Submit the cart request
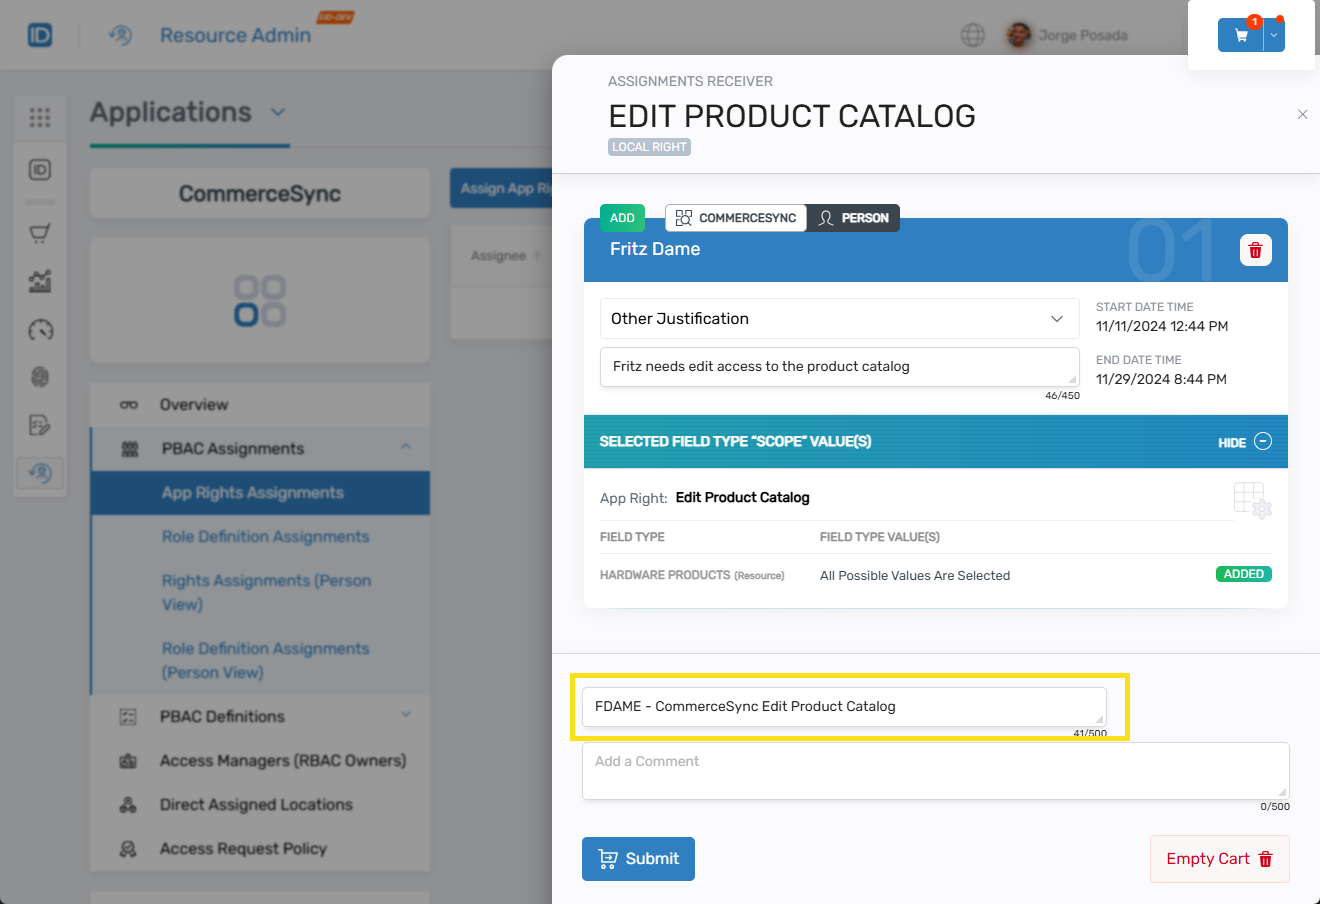 coord(638,859)
